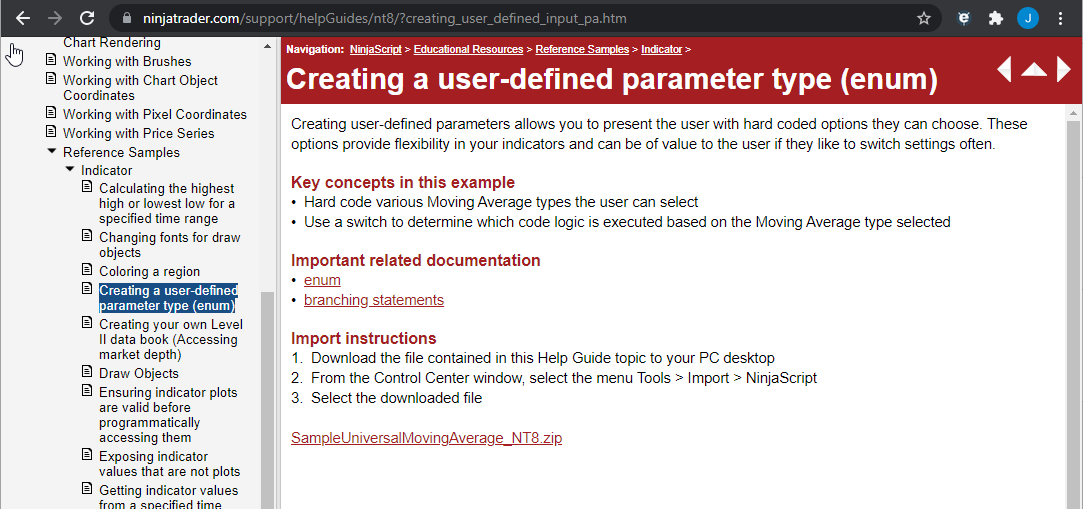The image size is (1083, 509).
Task: Go to next topic with right arrow
Action: [x=1063, y=69]
